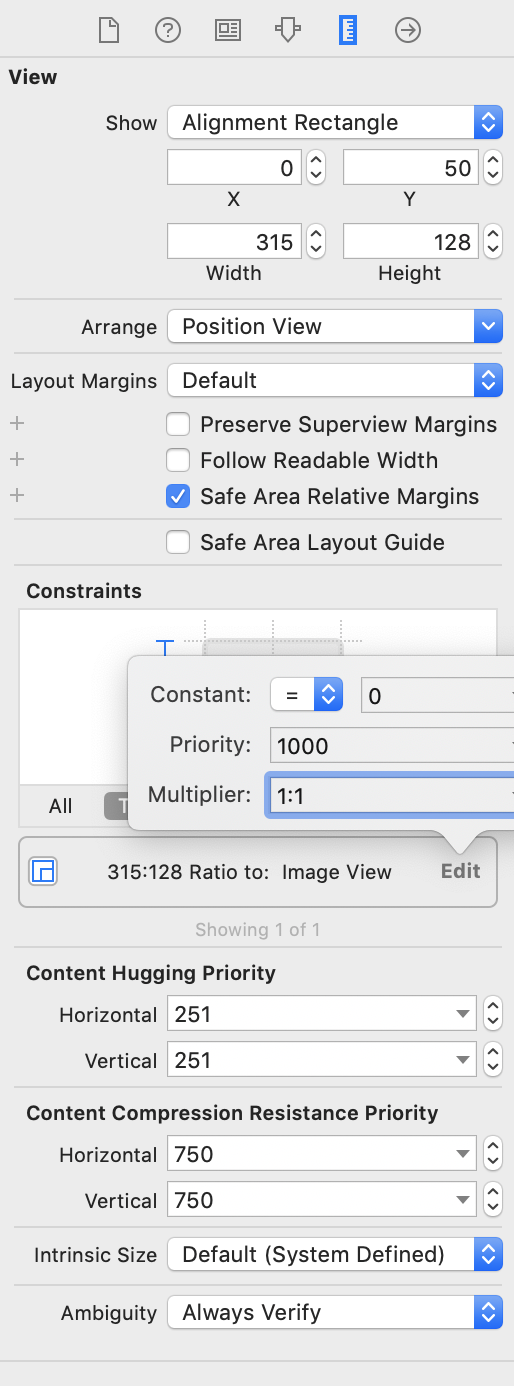Open the Connections inspector arrow icon
This screenshot has height=1386, width=514.
click(407, 30)
